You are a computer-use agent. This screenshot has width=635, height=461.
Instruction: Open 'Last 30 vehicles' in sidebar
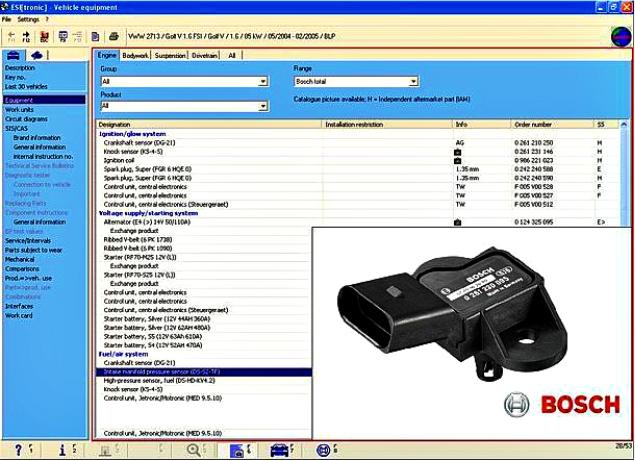pos(26,87)
